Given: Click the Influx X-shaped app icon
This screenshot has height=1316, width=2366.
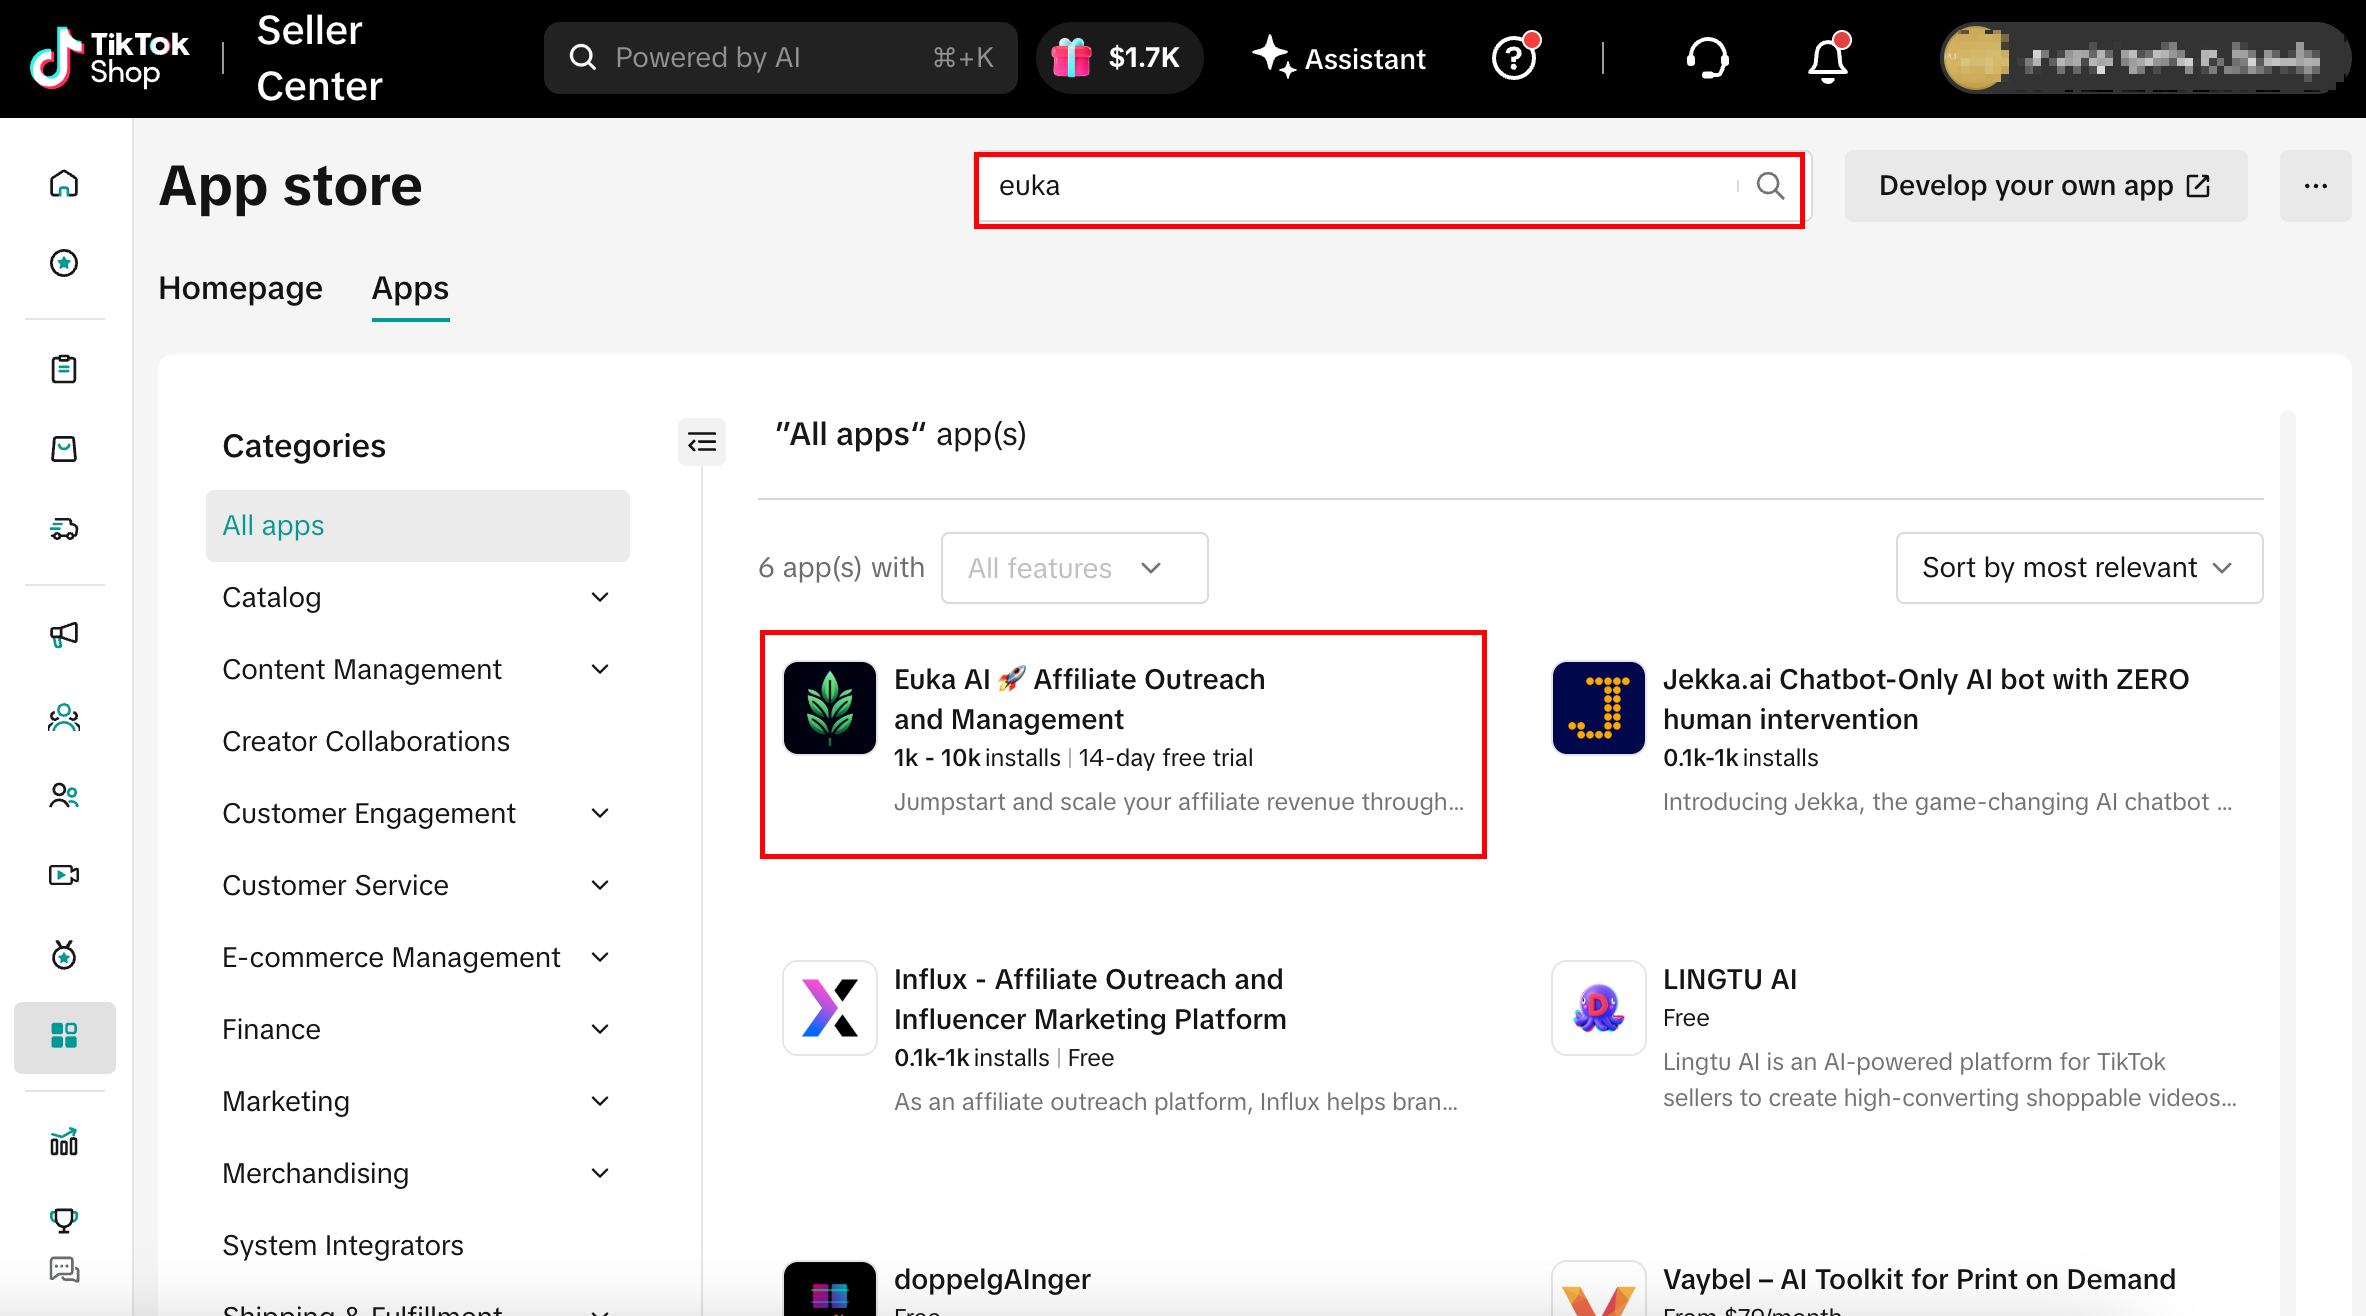Looking at the screenshot, I should coord(830,1008).
